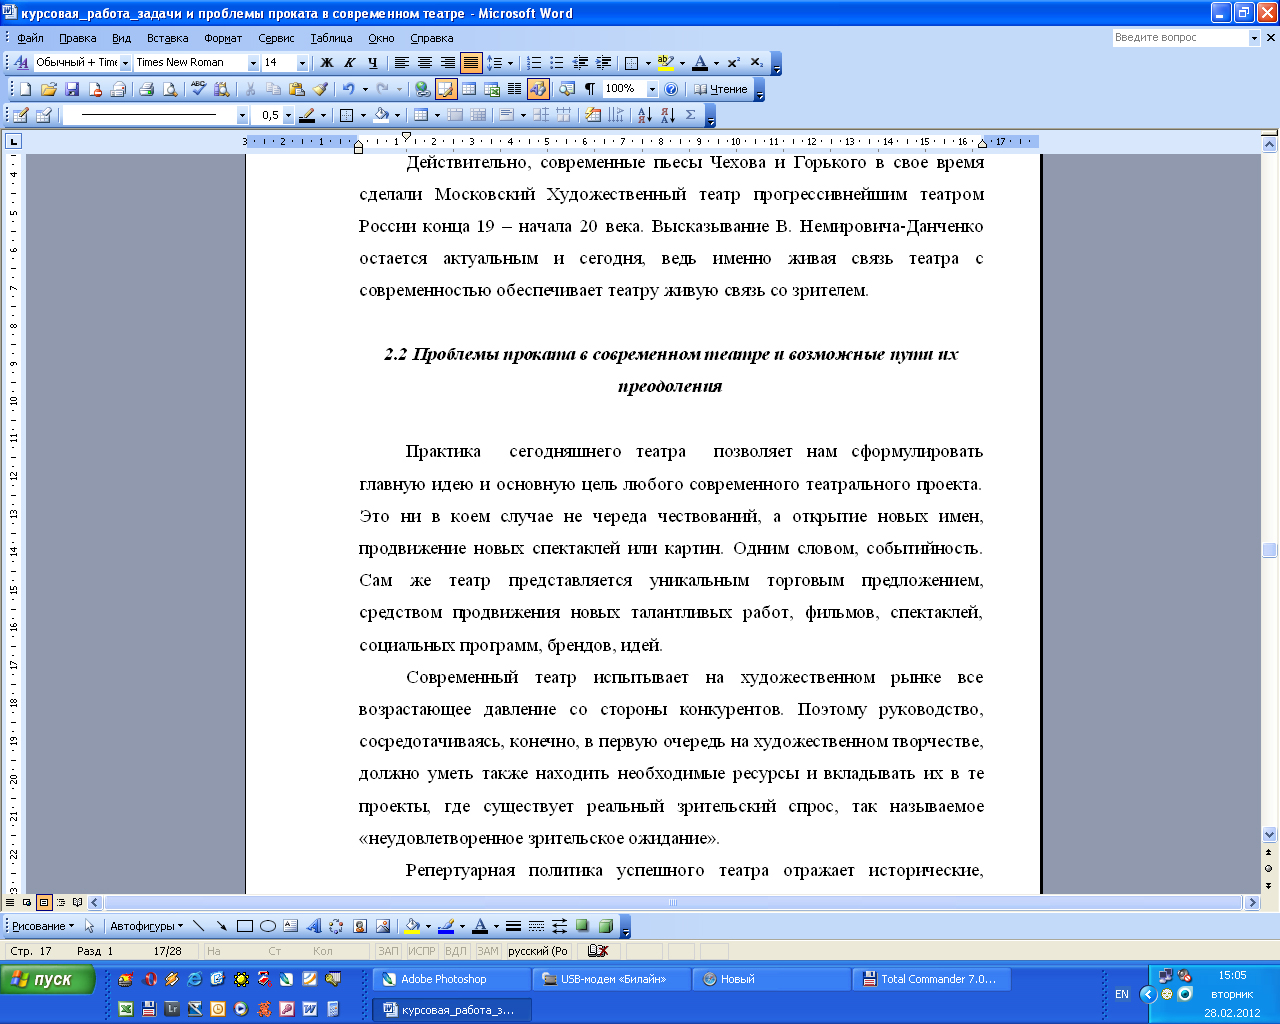Open the 0,5 line weight dropdown
Viewport: 1280px width, 1024px height.
coord(288,115)
